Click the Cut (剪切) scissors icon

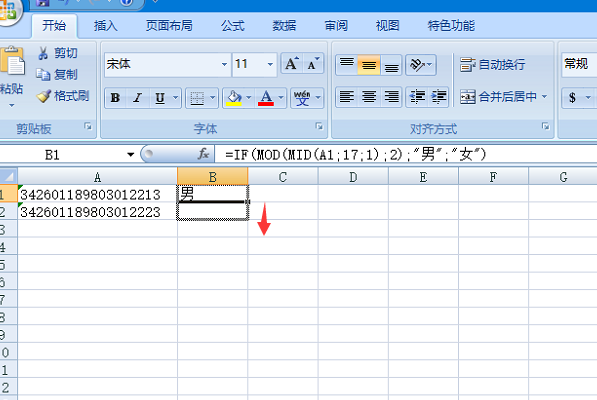click(x=43, y=53)
